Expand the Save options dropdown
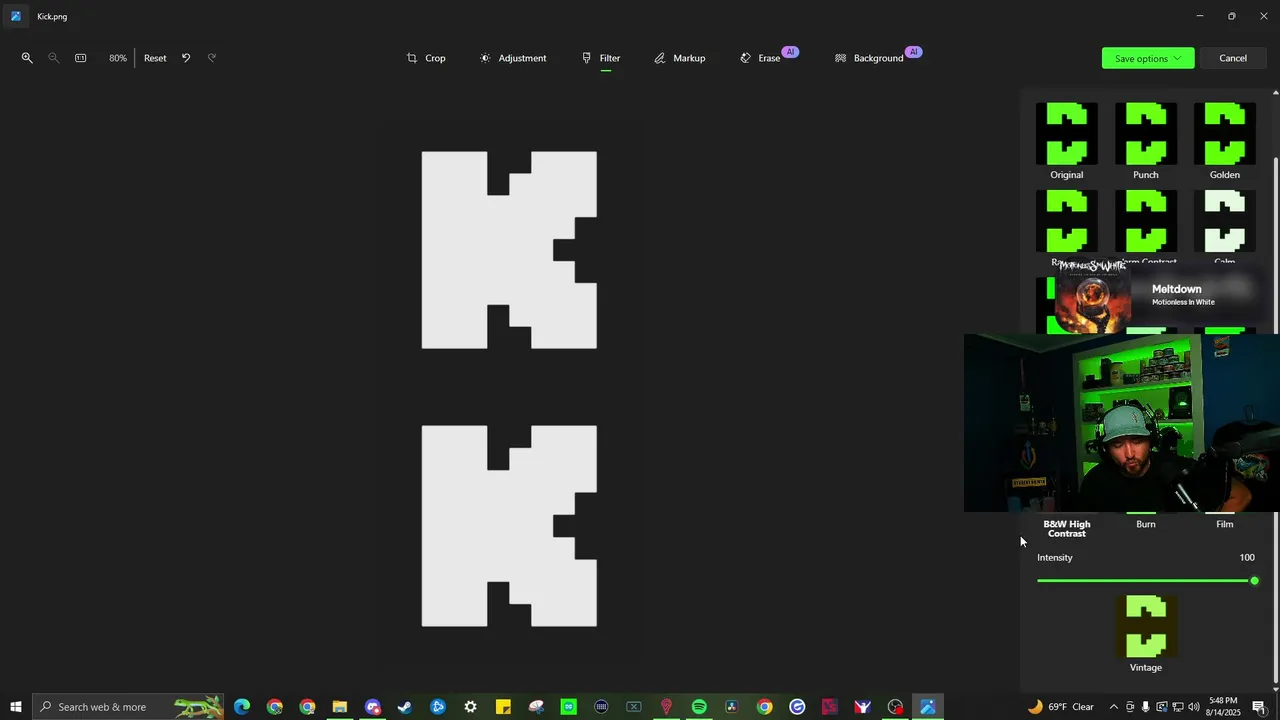Viewport: 1280px width, 720px height. click(1148, 58)
